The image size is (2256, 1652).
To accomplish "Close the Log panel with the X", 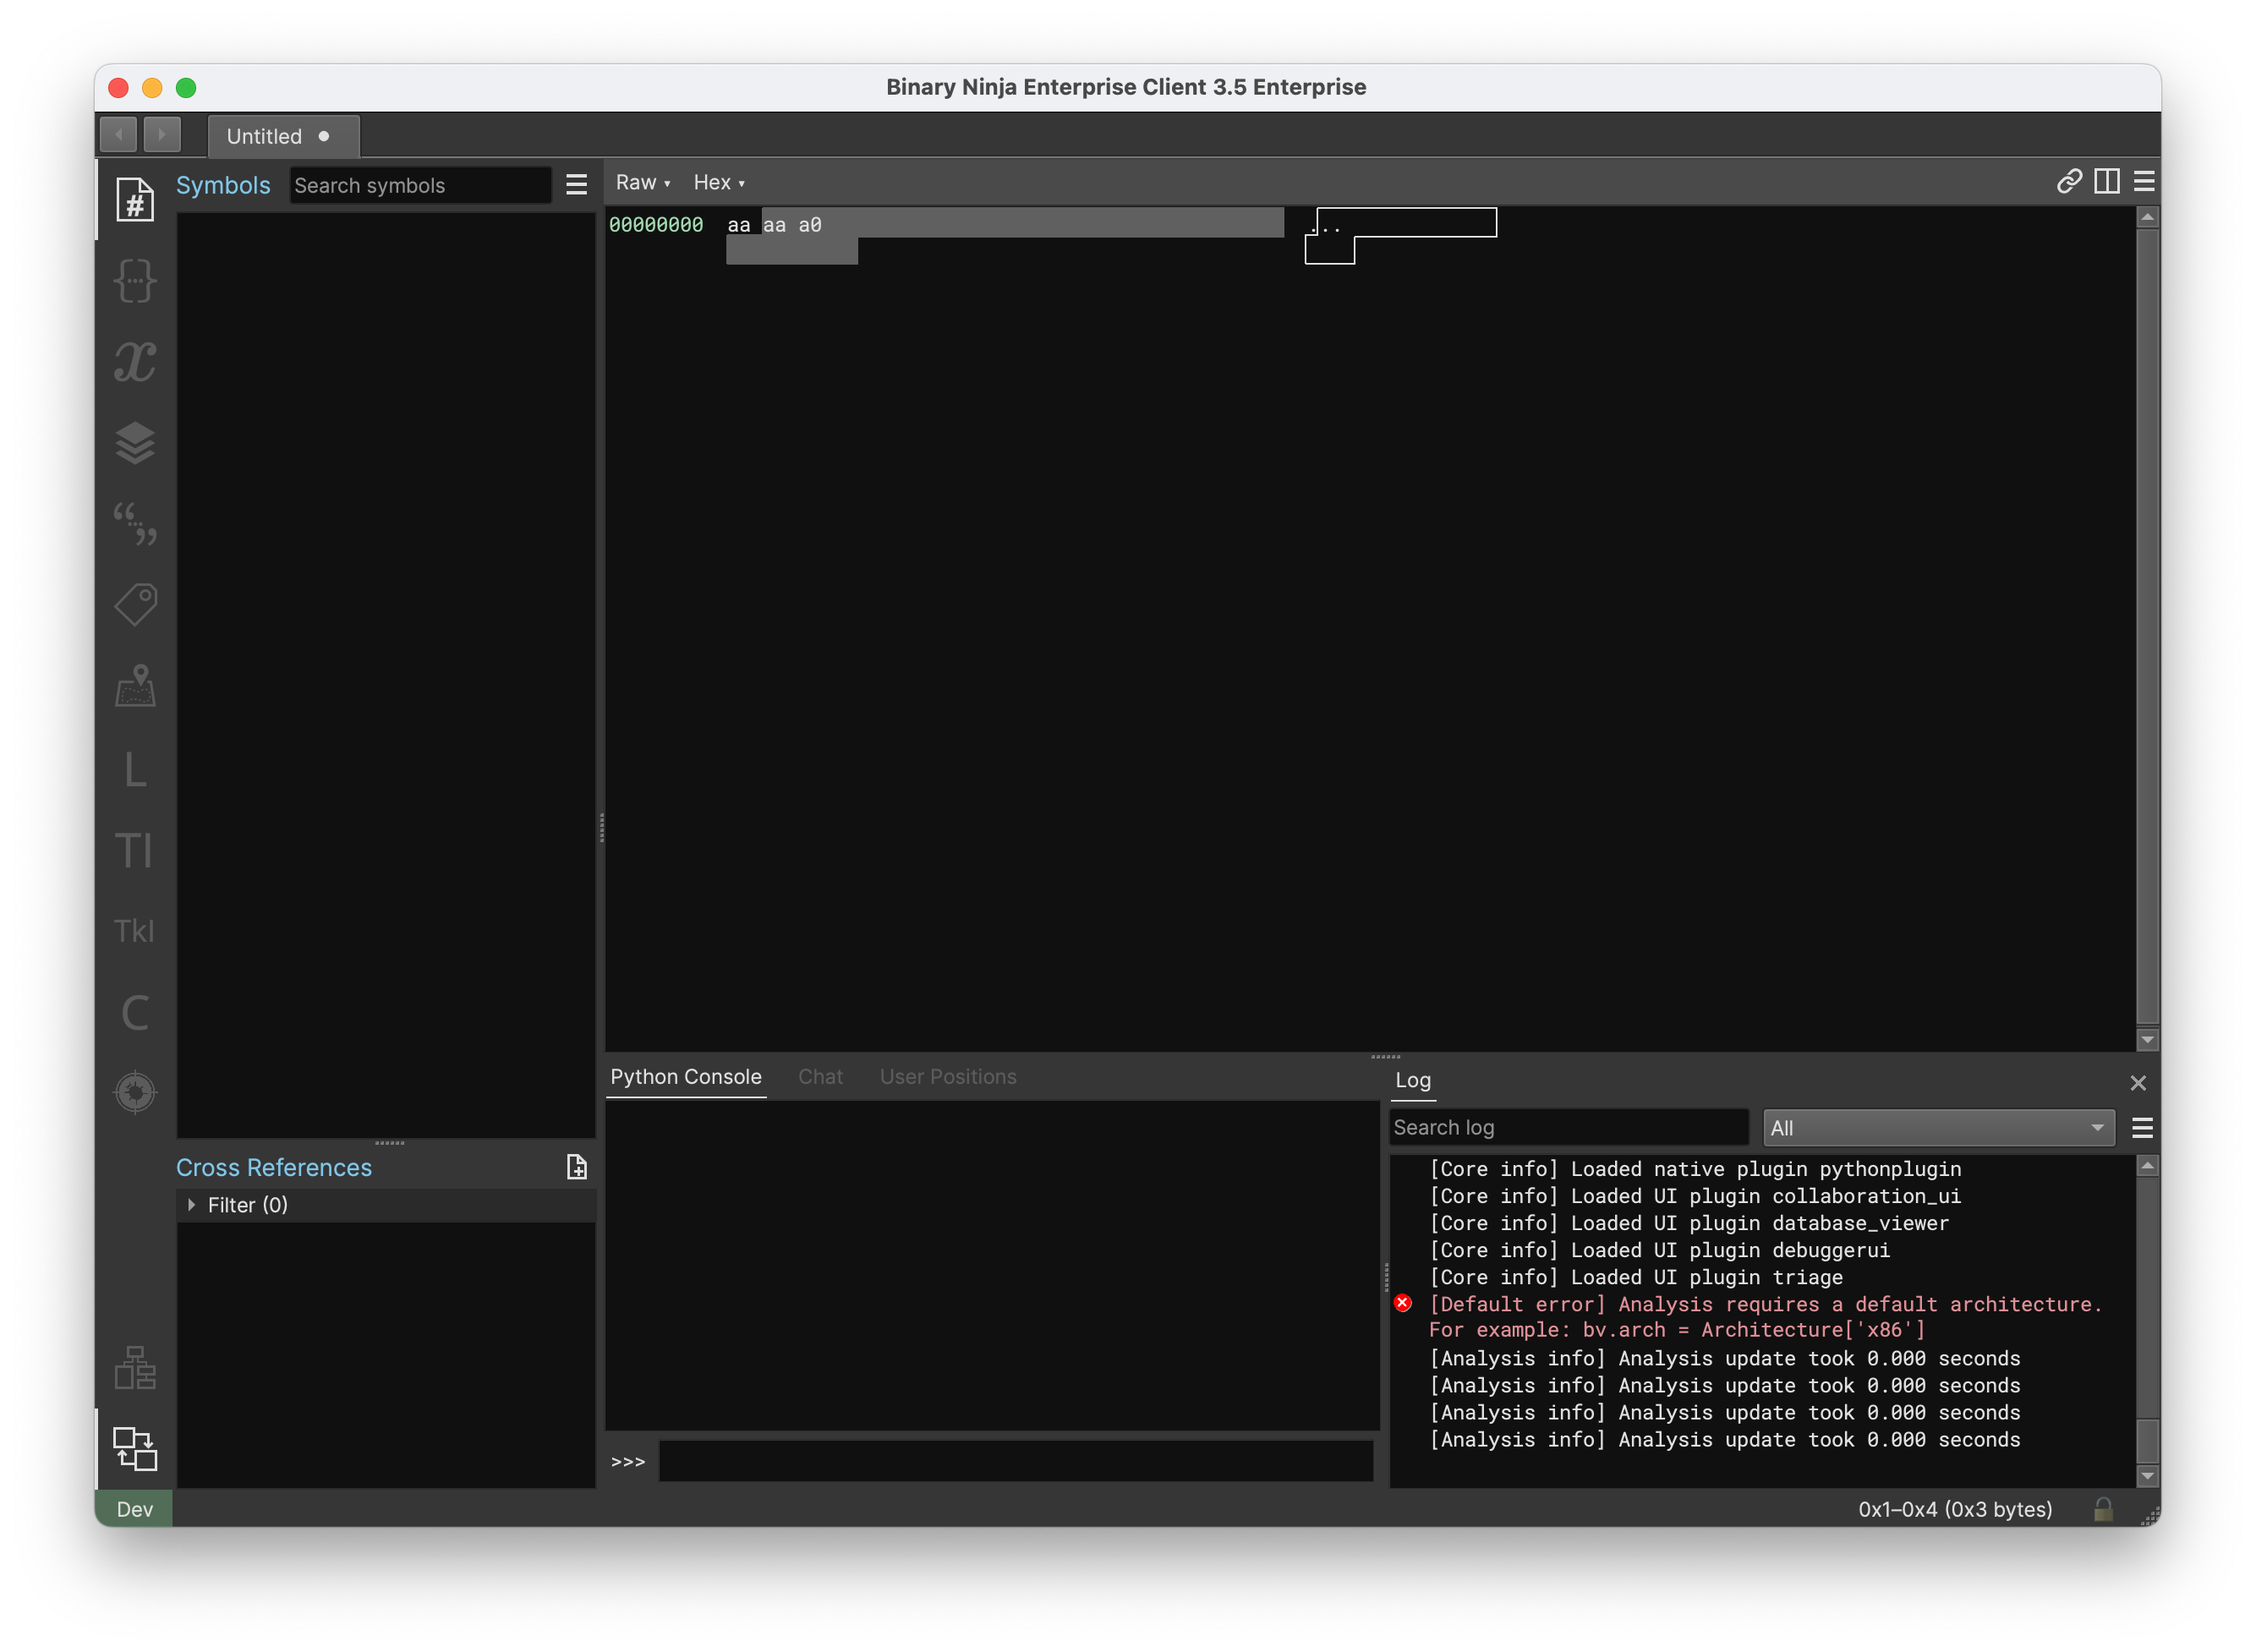I will [2139, 1082].
